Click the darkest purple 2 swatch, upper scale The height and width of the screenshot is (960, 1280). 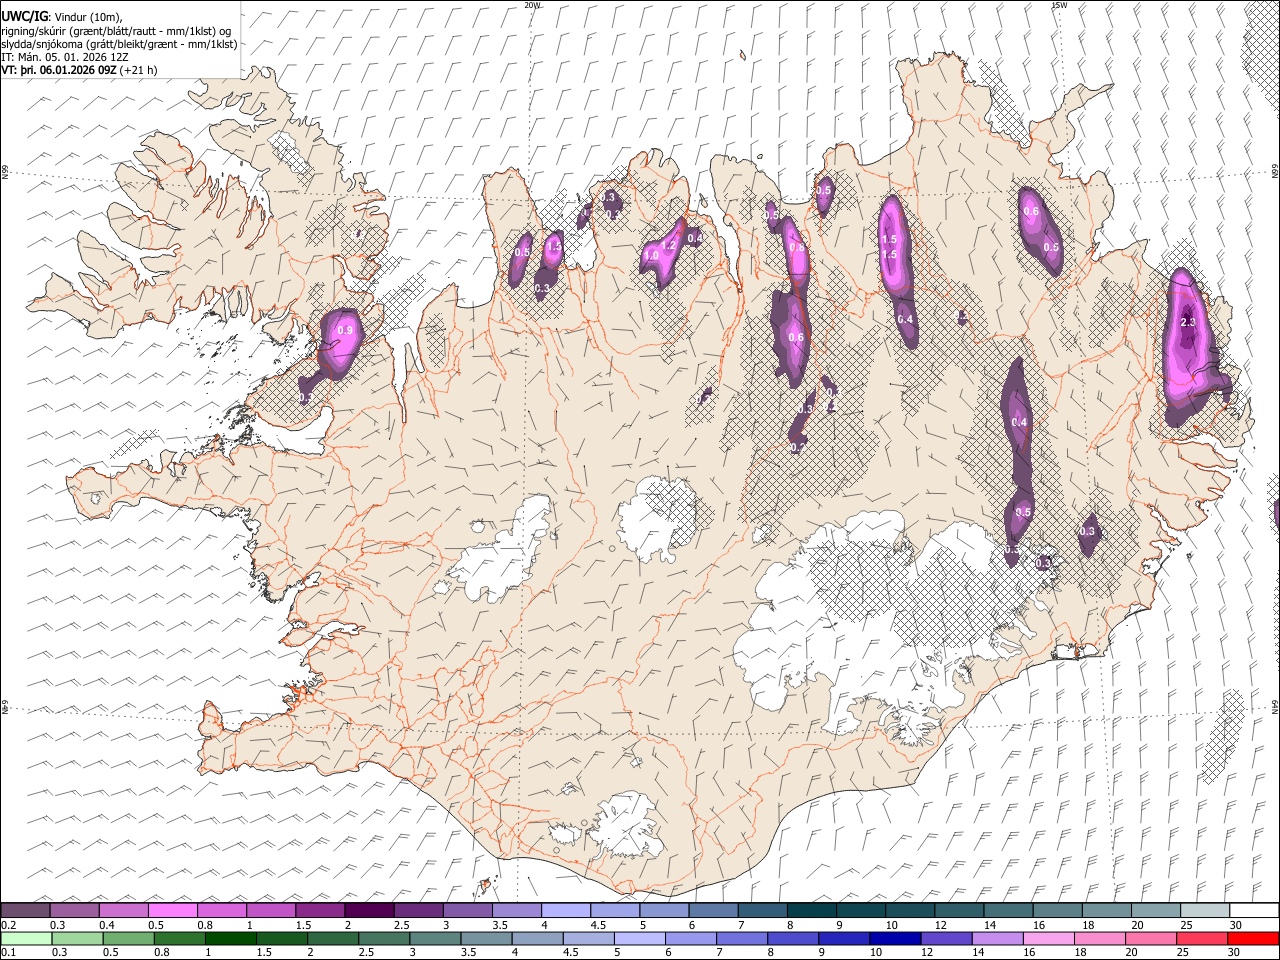[x=369, y=910]
